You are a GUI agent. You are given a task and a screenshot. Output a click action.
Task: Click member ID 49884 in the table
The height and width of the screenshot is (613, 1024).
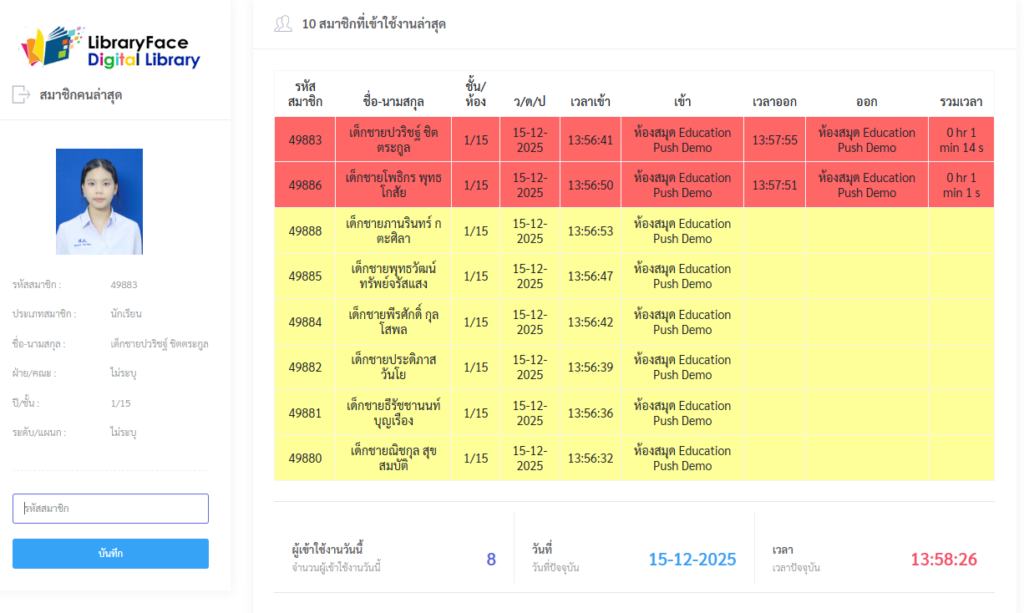[305, 322]
